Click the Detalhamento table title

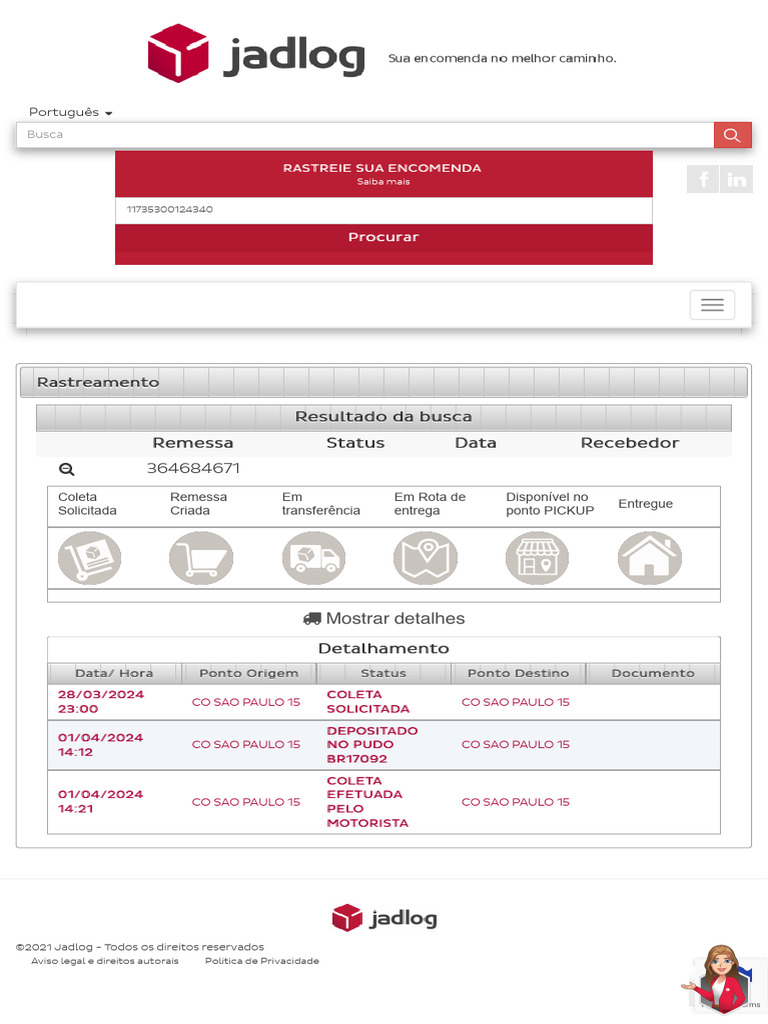click(x=383, y=648)
